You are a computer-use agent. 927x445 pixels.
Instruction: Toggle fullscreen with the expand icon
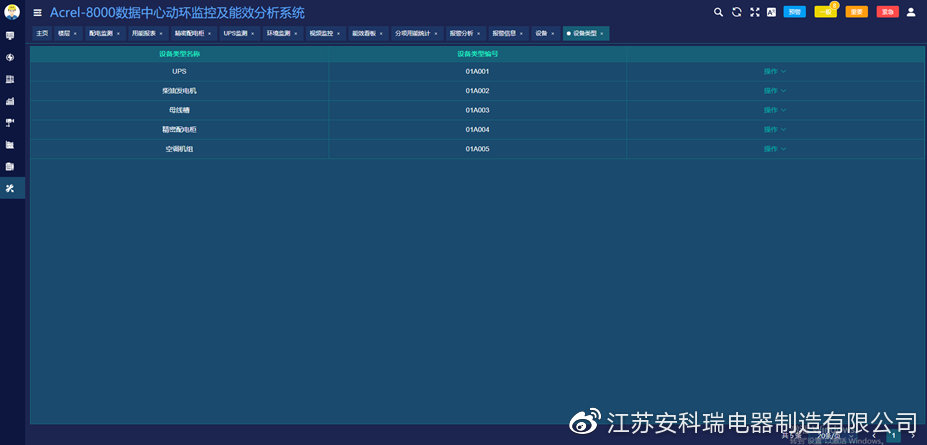point(754,12)
